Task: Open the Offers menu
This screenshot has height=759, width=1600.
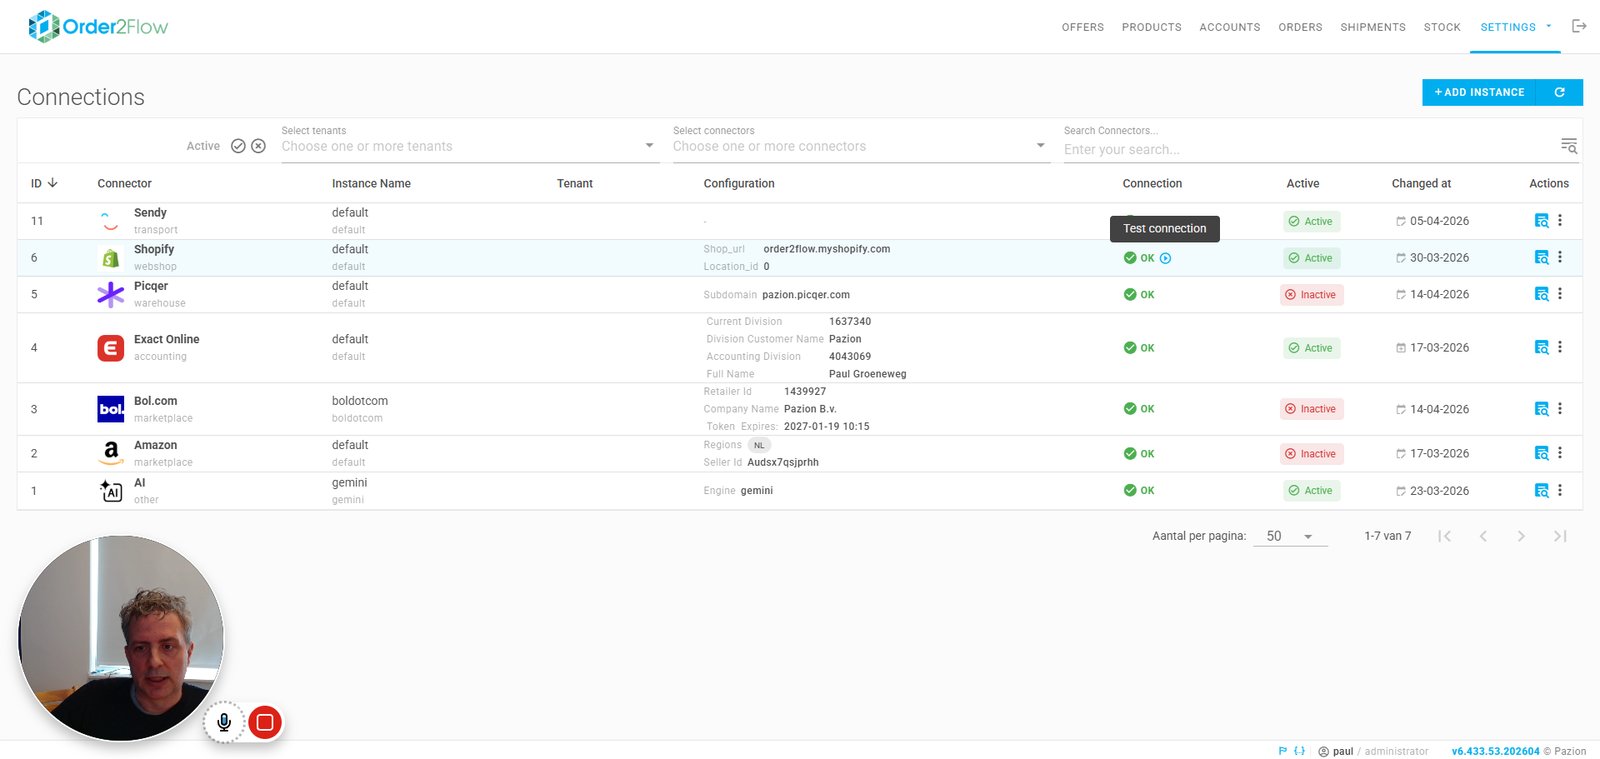Action: tap(1083, 27)
